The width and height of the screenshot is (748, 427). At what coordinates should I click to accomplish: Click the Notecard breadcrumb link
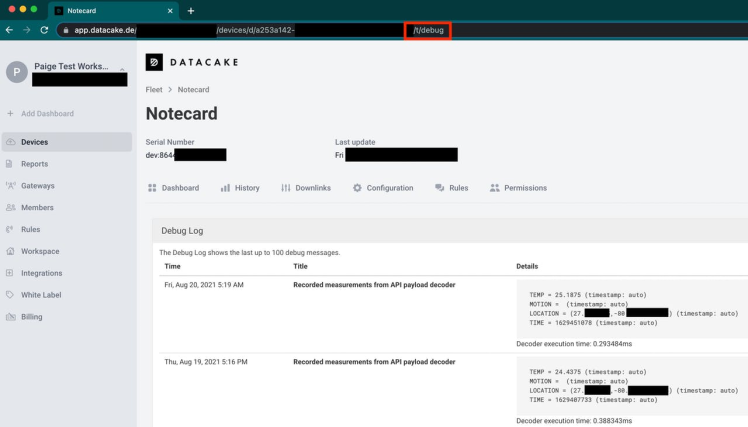(x=193, y=90)
